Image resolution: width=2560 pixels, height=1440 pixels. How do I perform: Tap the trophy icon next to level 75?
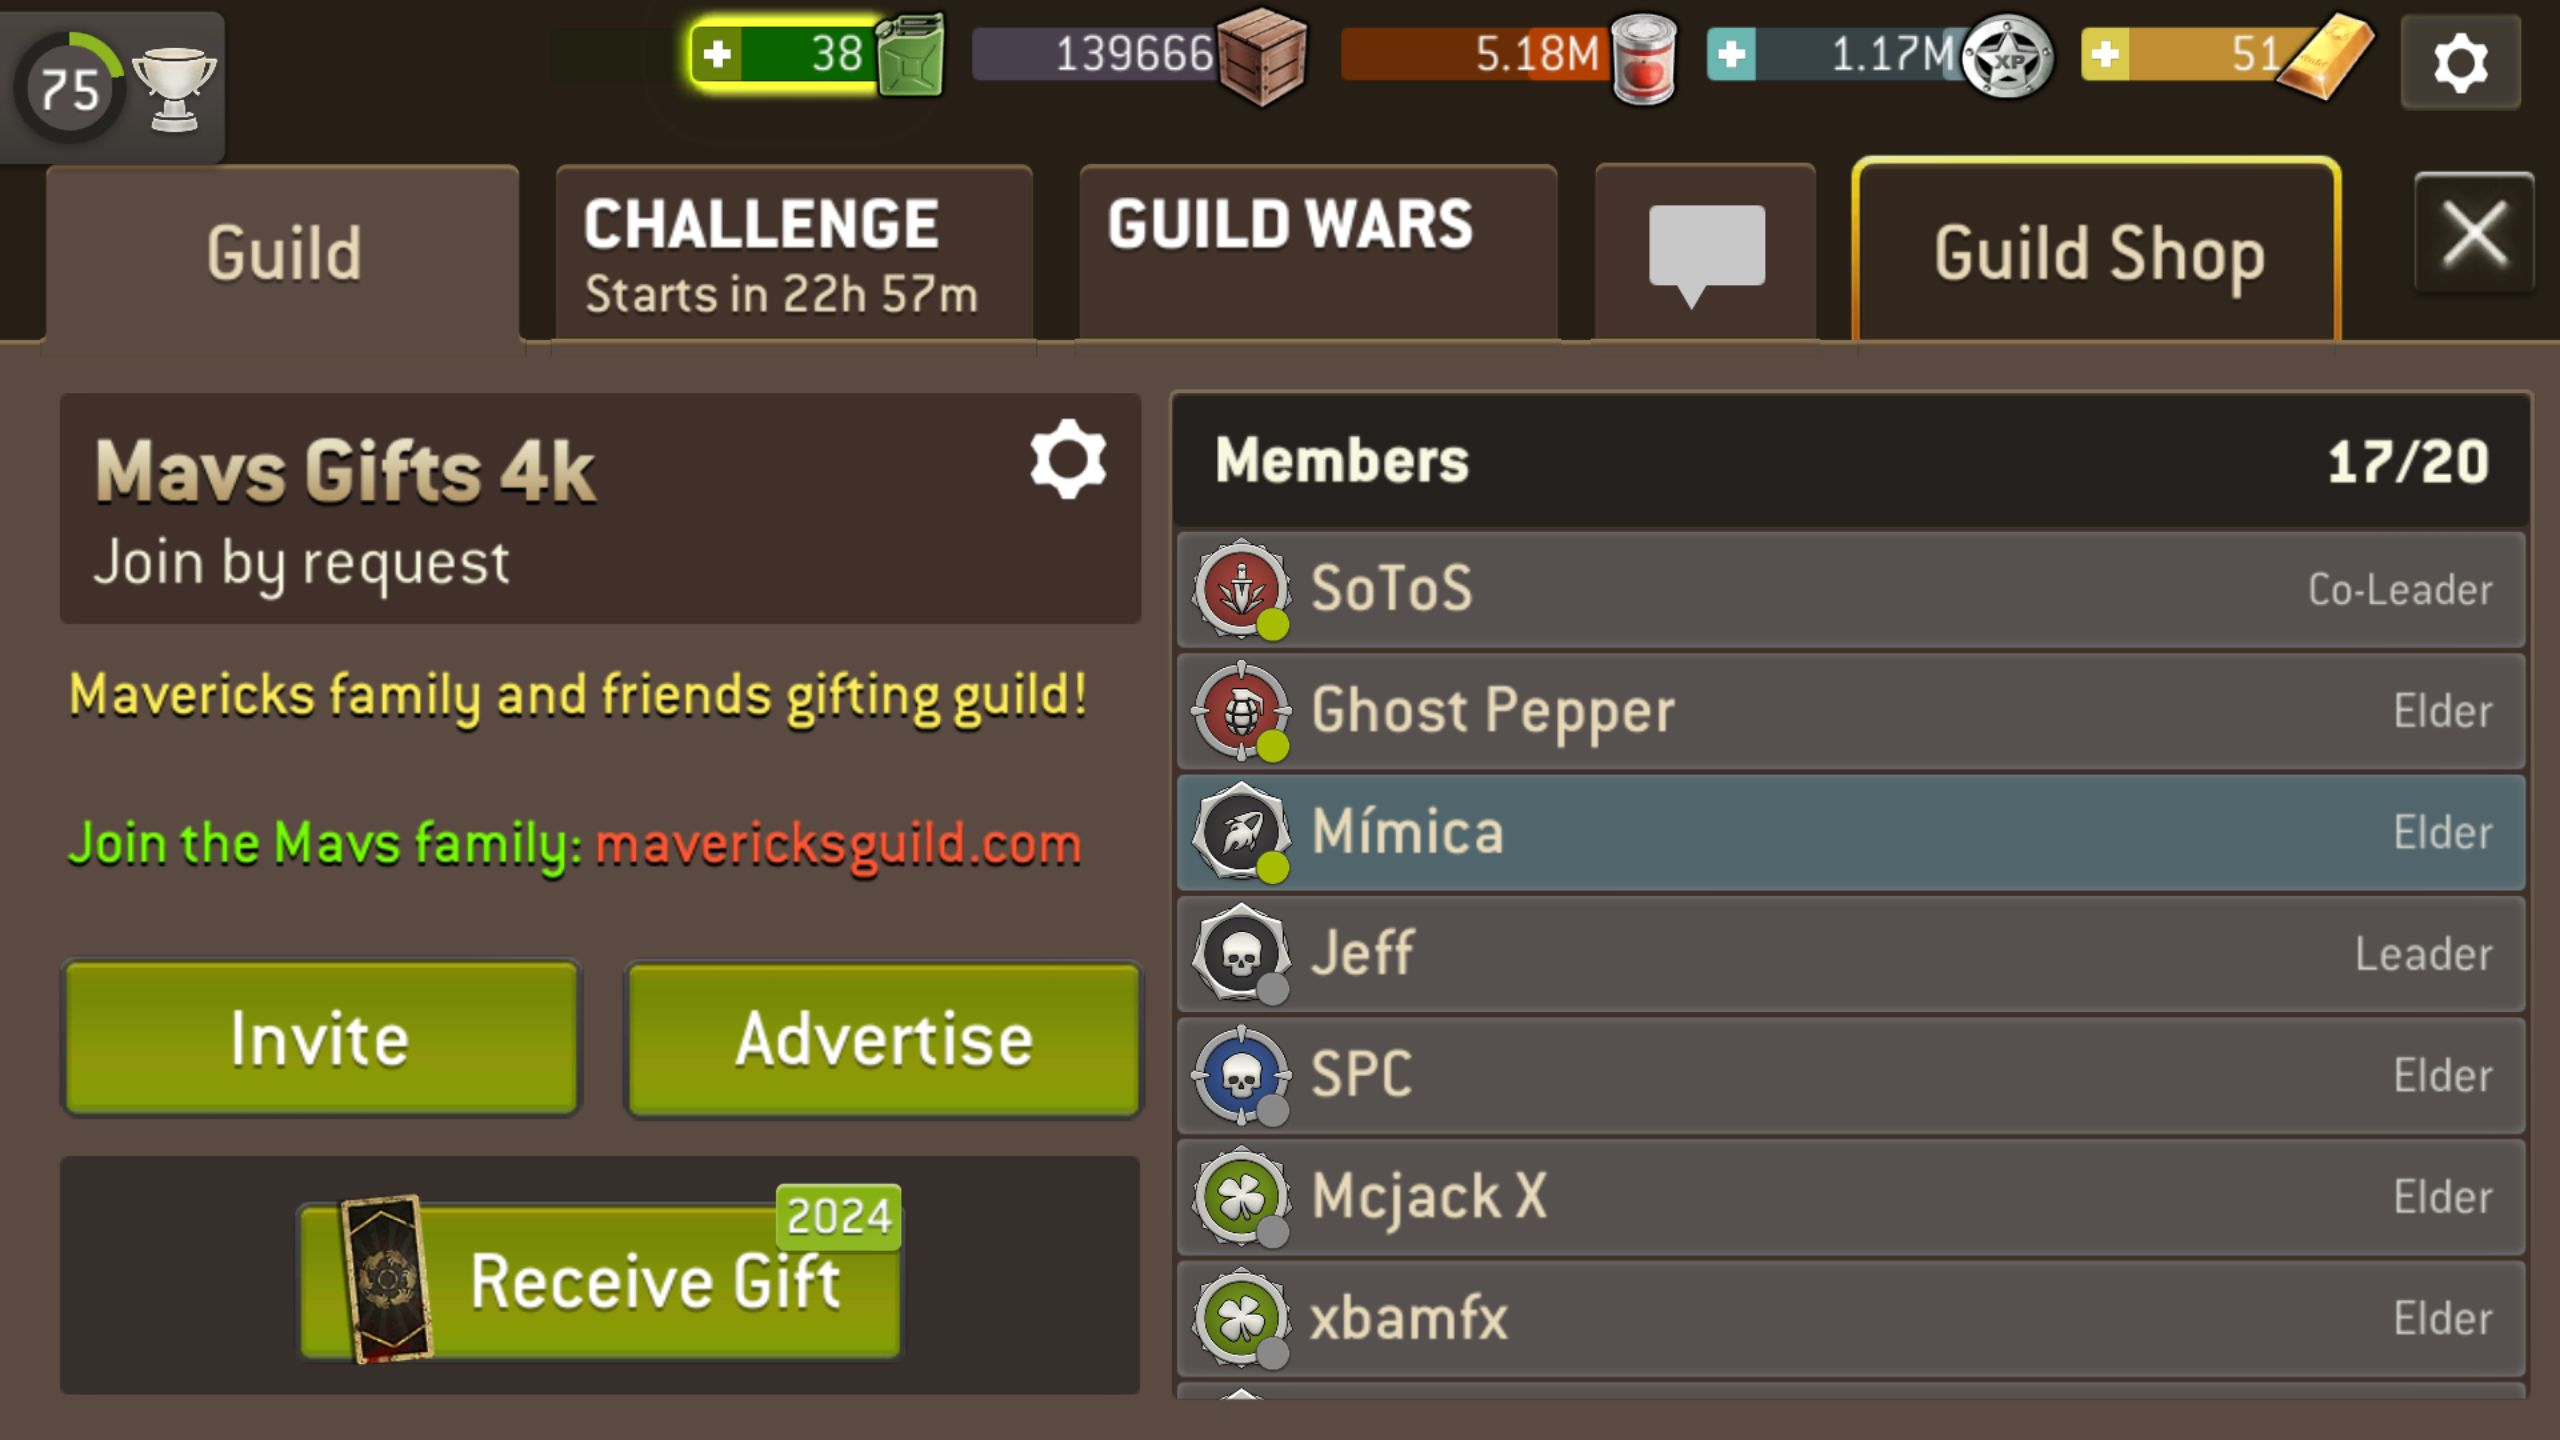[174, 90]
